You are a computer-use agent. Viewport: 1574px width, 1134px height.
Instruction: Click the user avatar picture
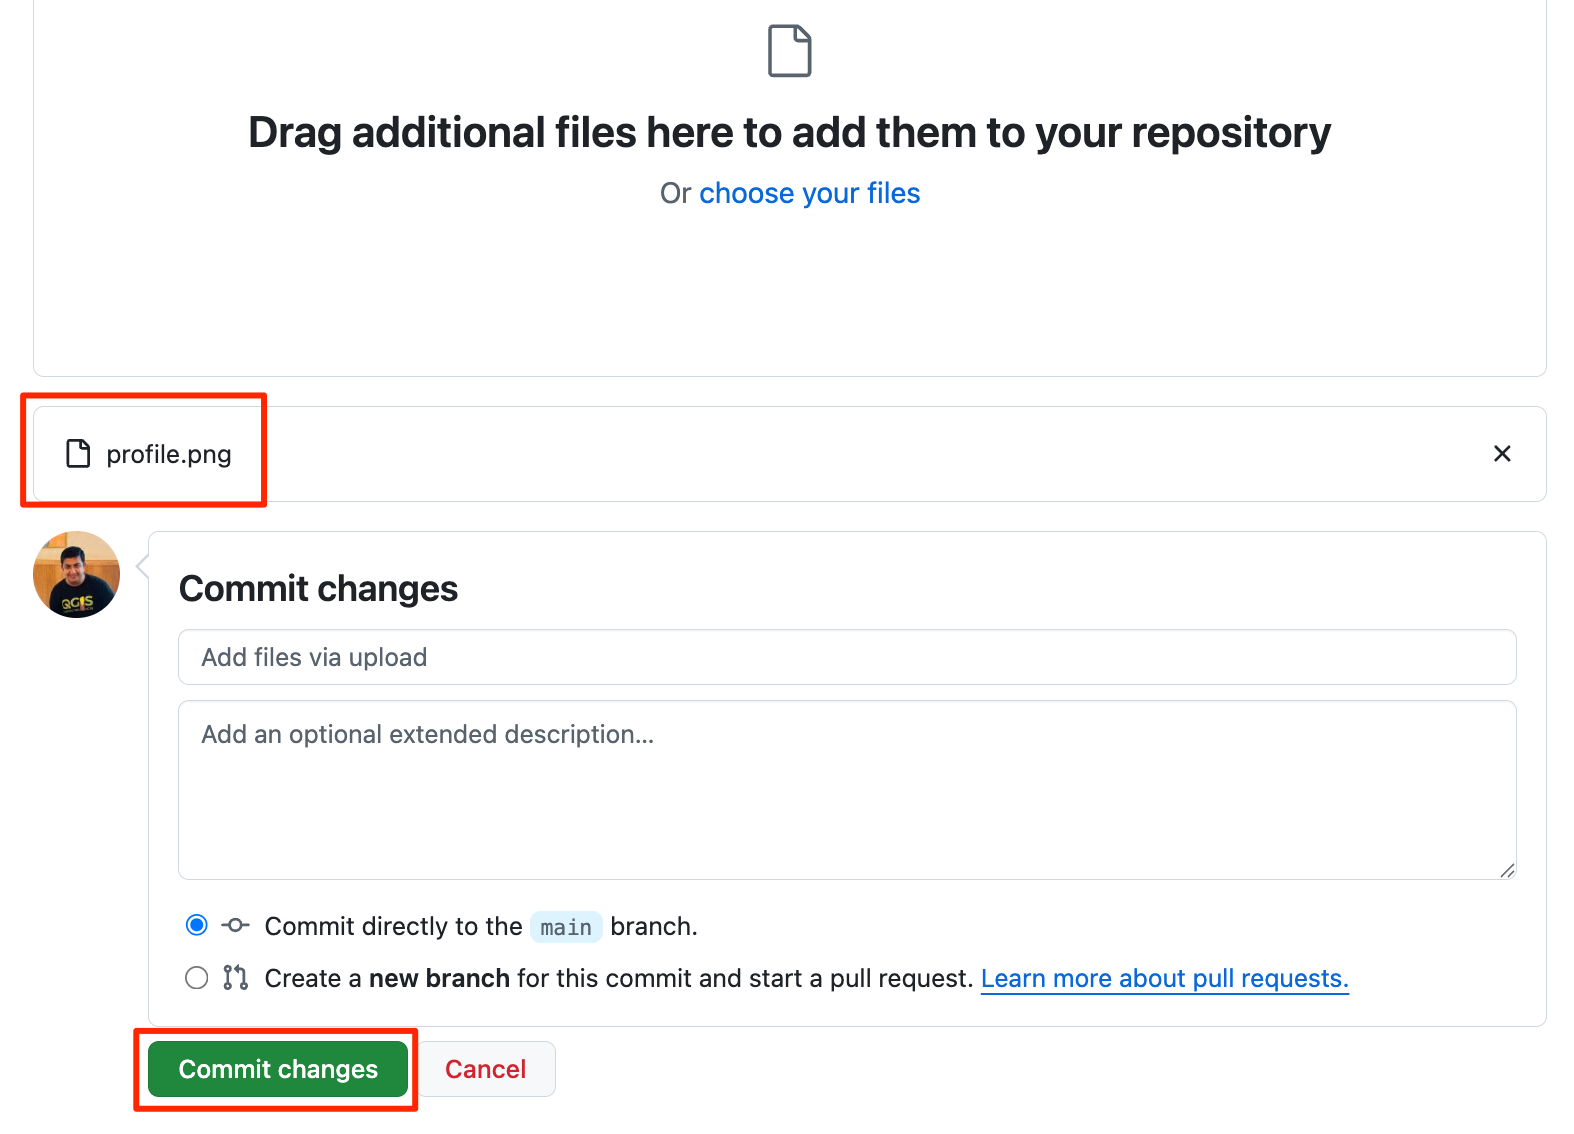coord(77,575)
